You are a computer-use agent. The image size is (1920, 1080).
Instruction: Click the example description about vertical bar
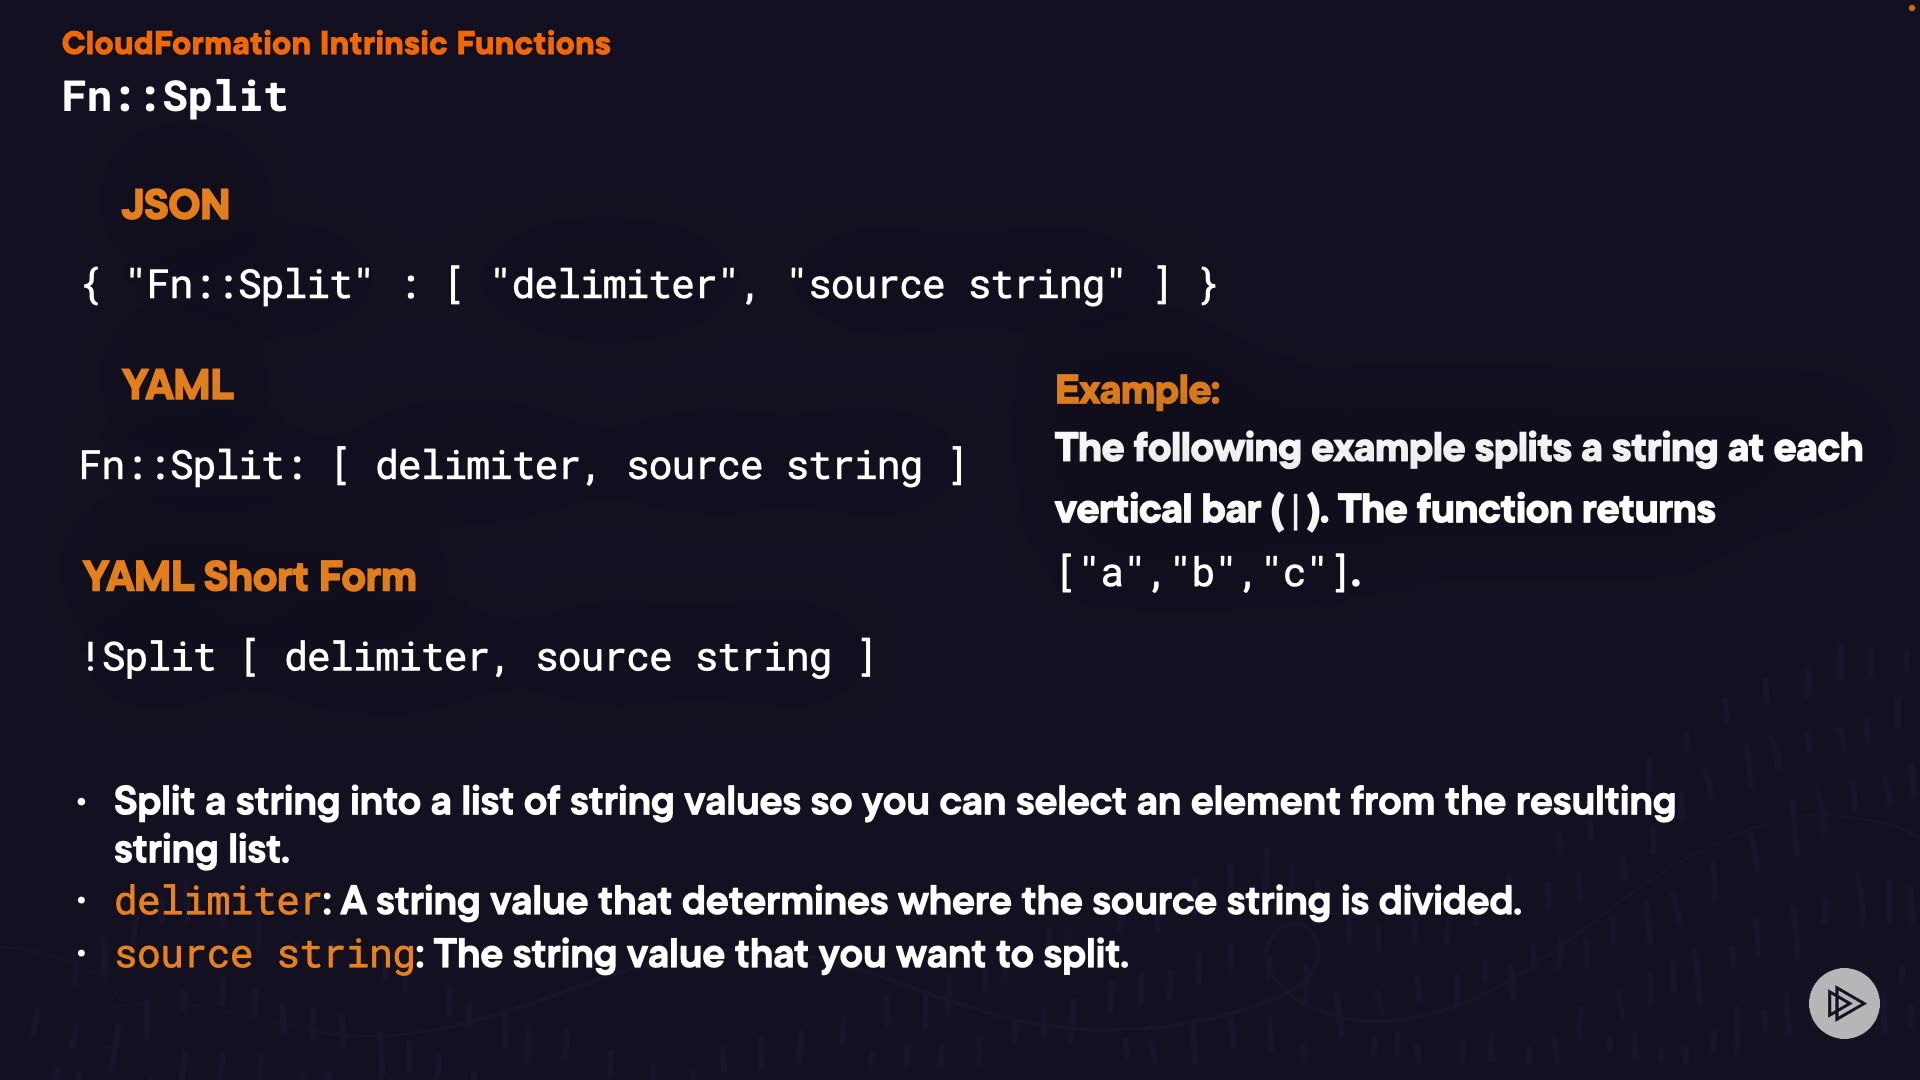(1458, 479)
